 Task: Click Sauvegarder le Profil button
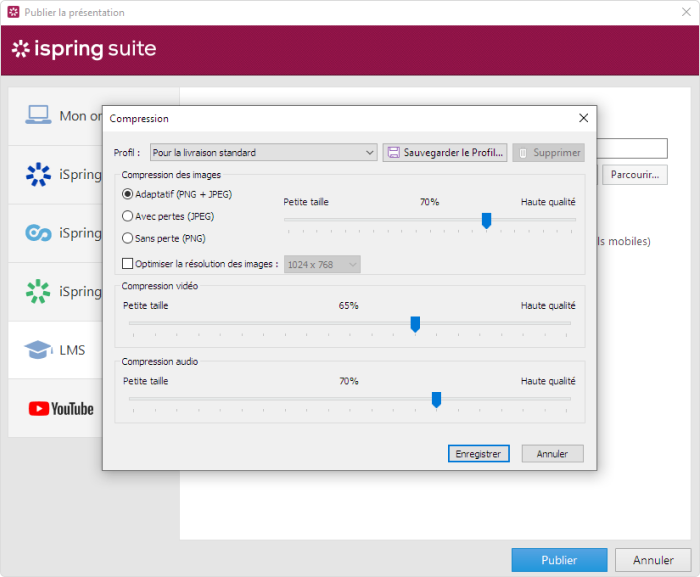pos(445,152)
